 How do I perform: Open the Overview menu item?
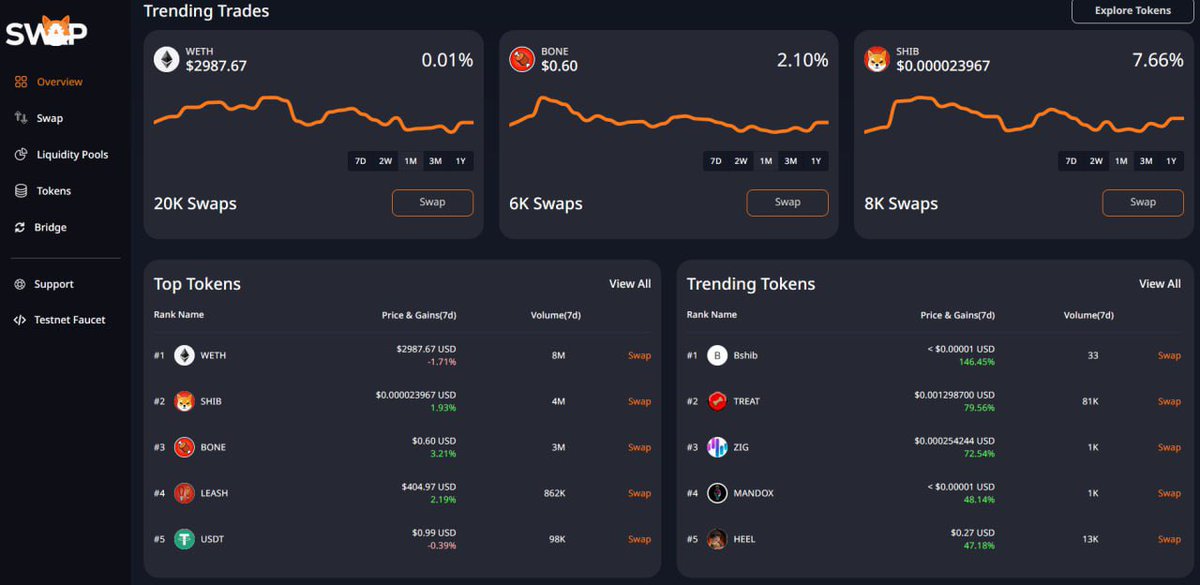tap(59, 82)
